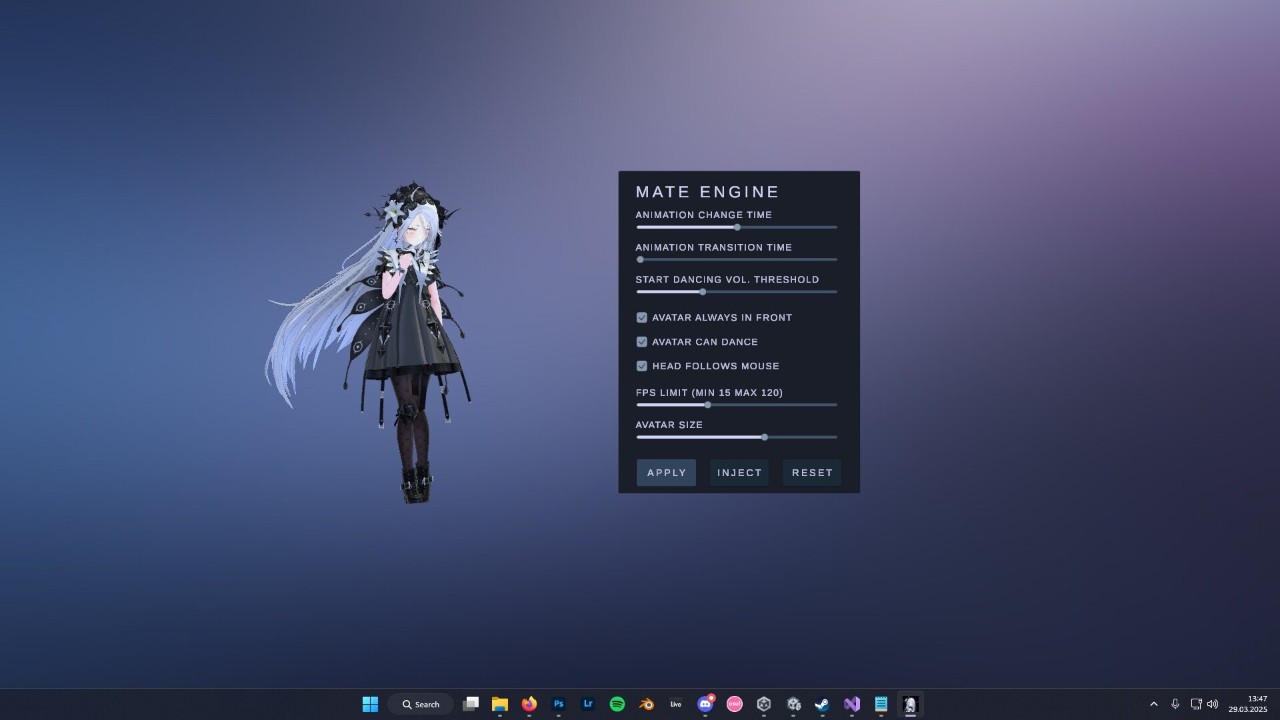Open the Windows Start menu
This screenshot has height=720, width=1280.
coord(370,704)
